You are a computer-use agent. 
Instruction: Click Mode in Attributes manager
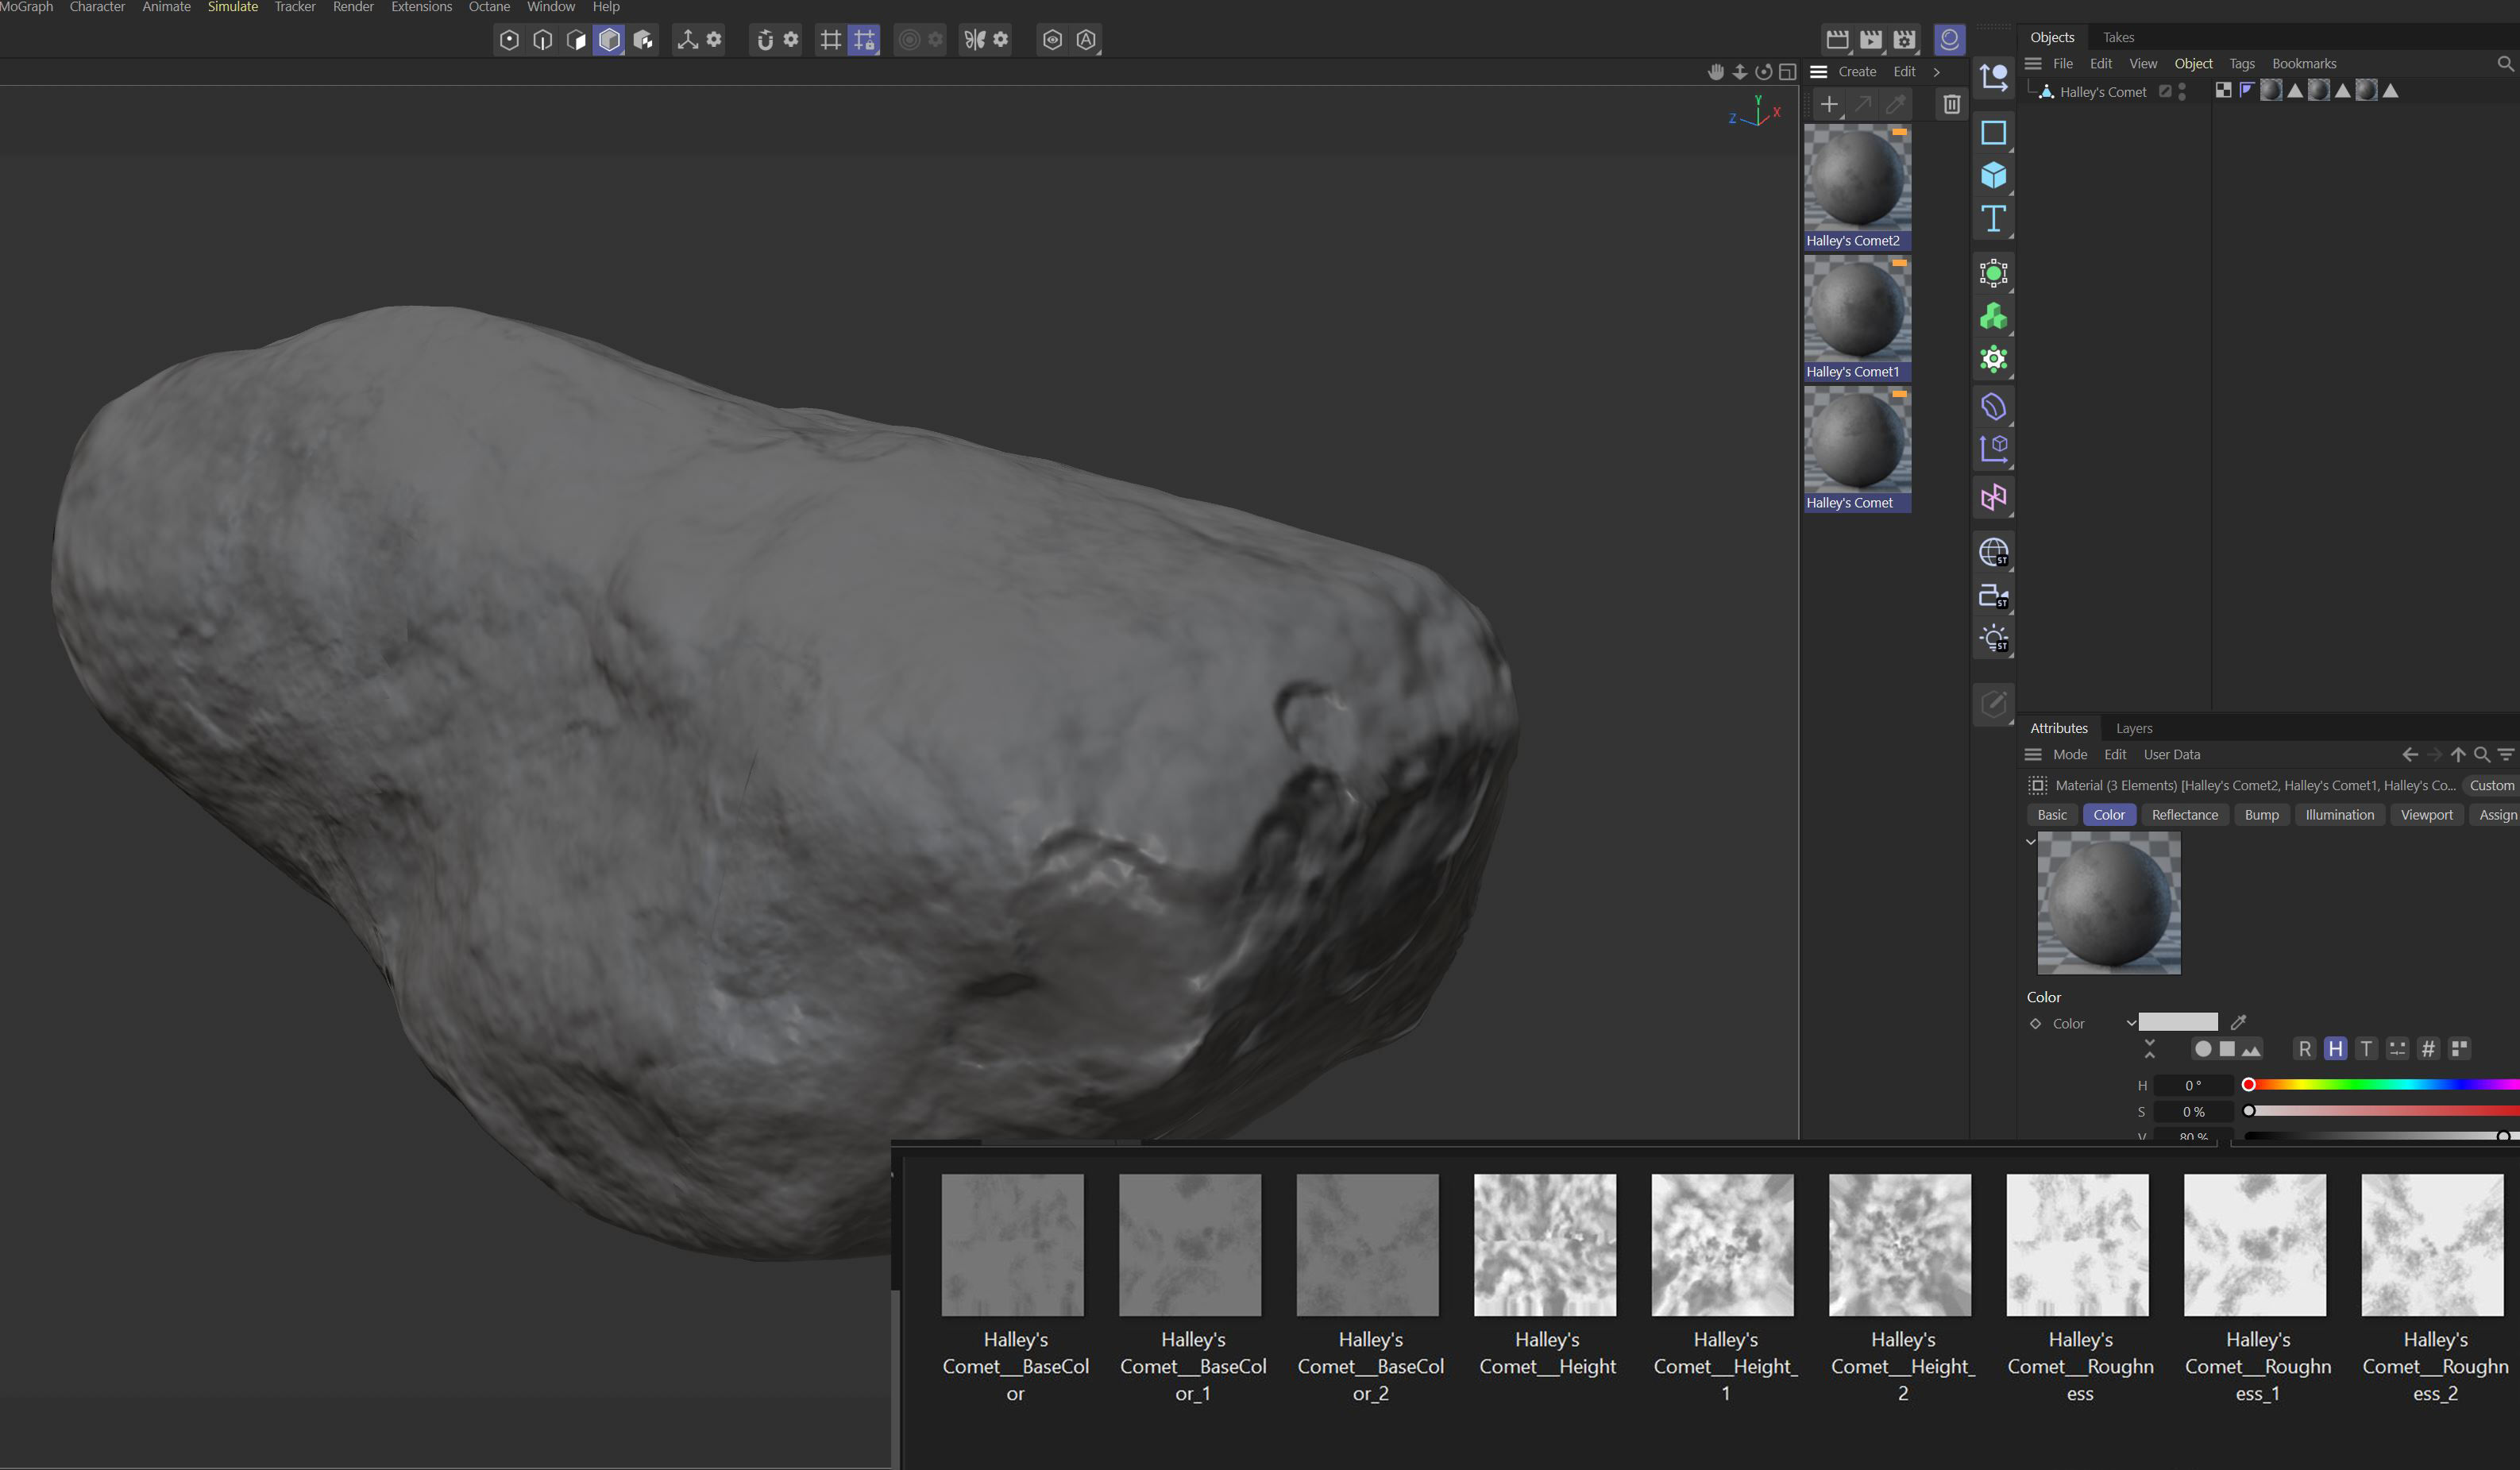point(2070,755)
